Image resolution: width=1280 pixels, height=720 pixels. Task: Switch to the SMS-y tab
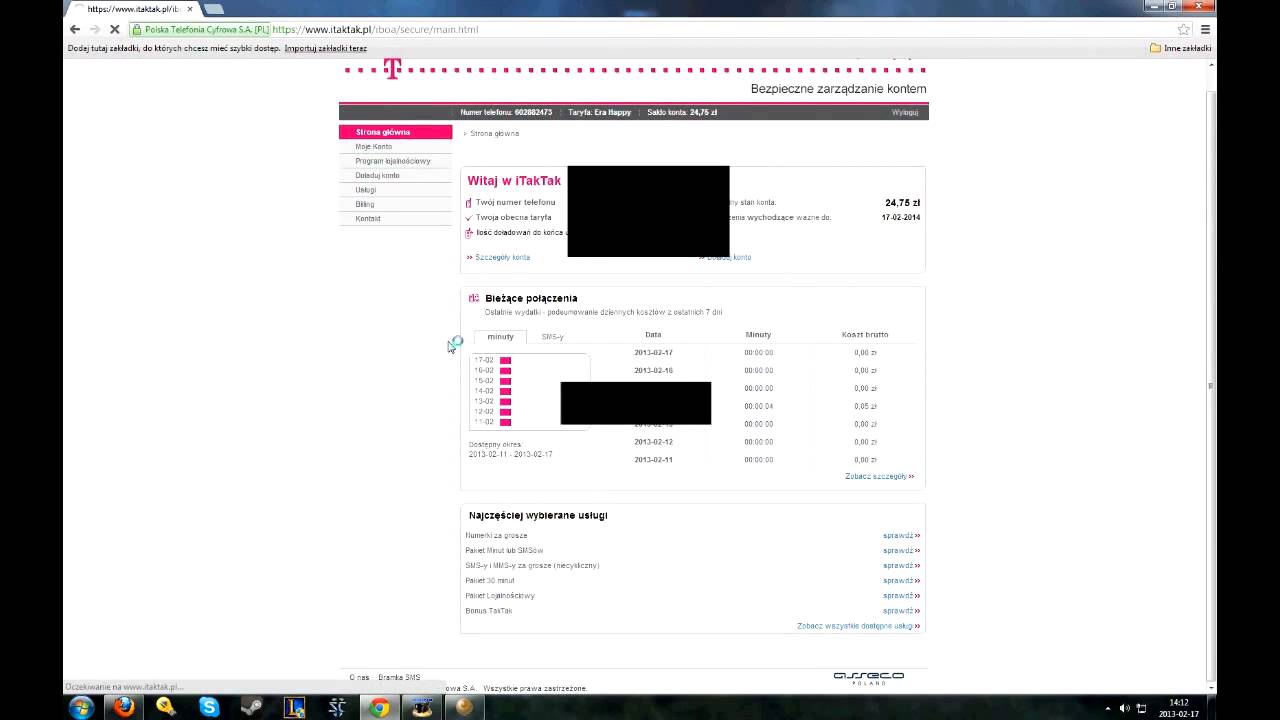coord(552,337)
